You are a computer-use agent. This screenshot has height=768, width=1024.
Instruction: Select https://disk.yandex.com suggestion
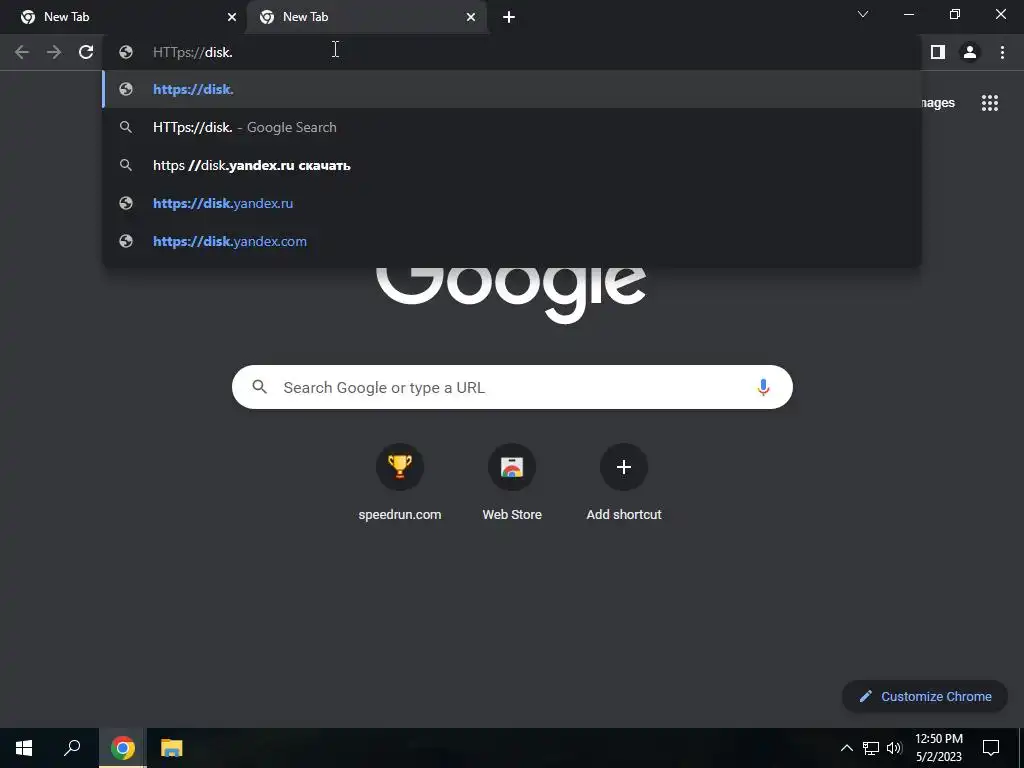click(x=511, y=241)
